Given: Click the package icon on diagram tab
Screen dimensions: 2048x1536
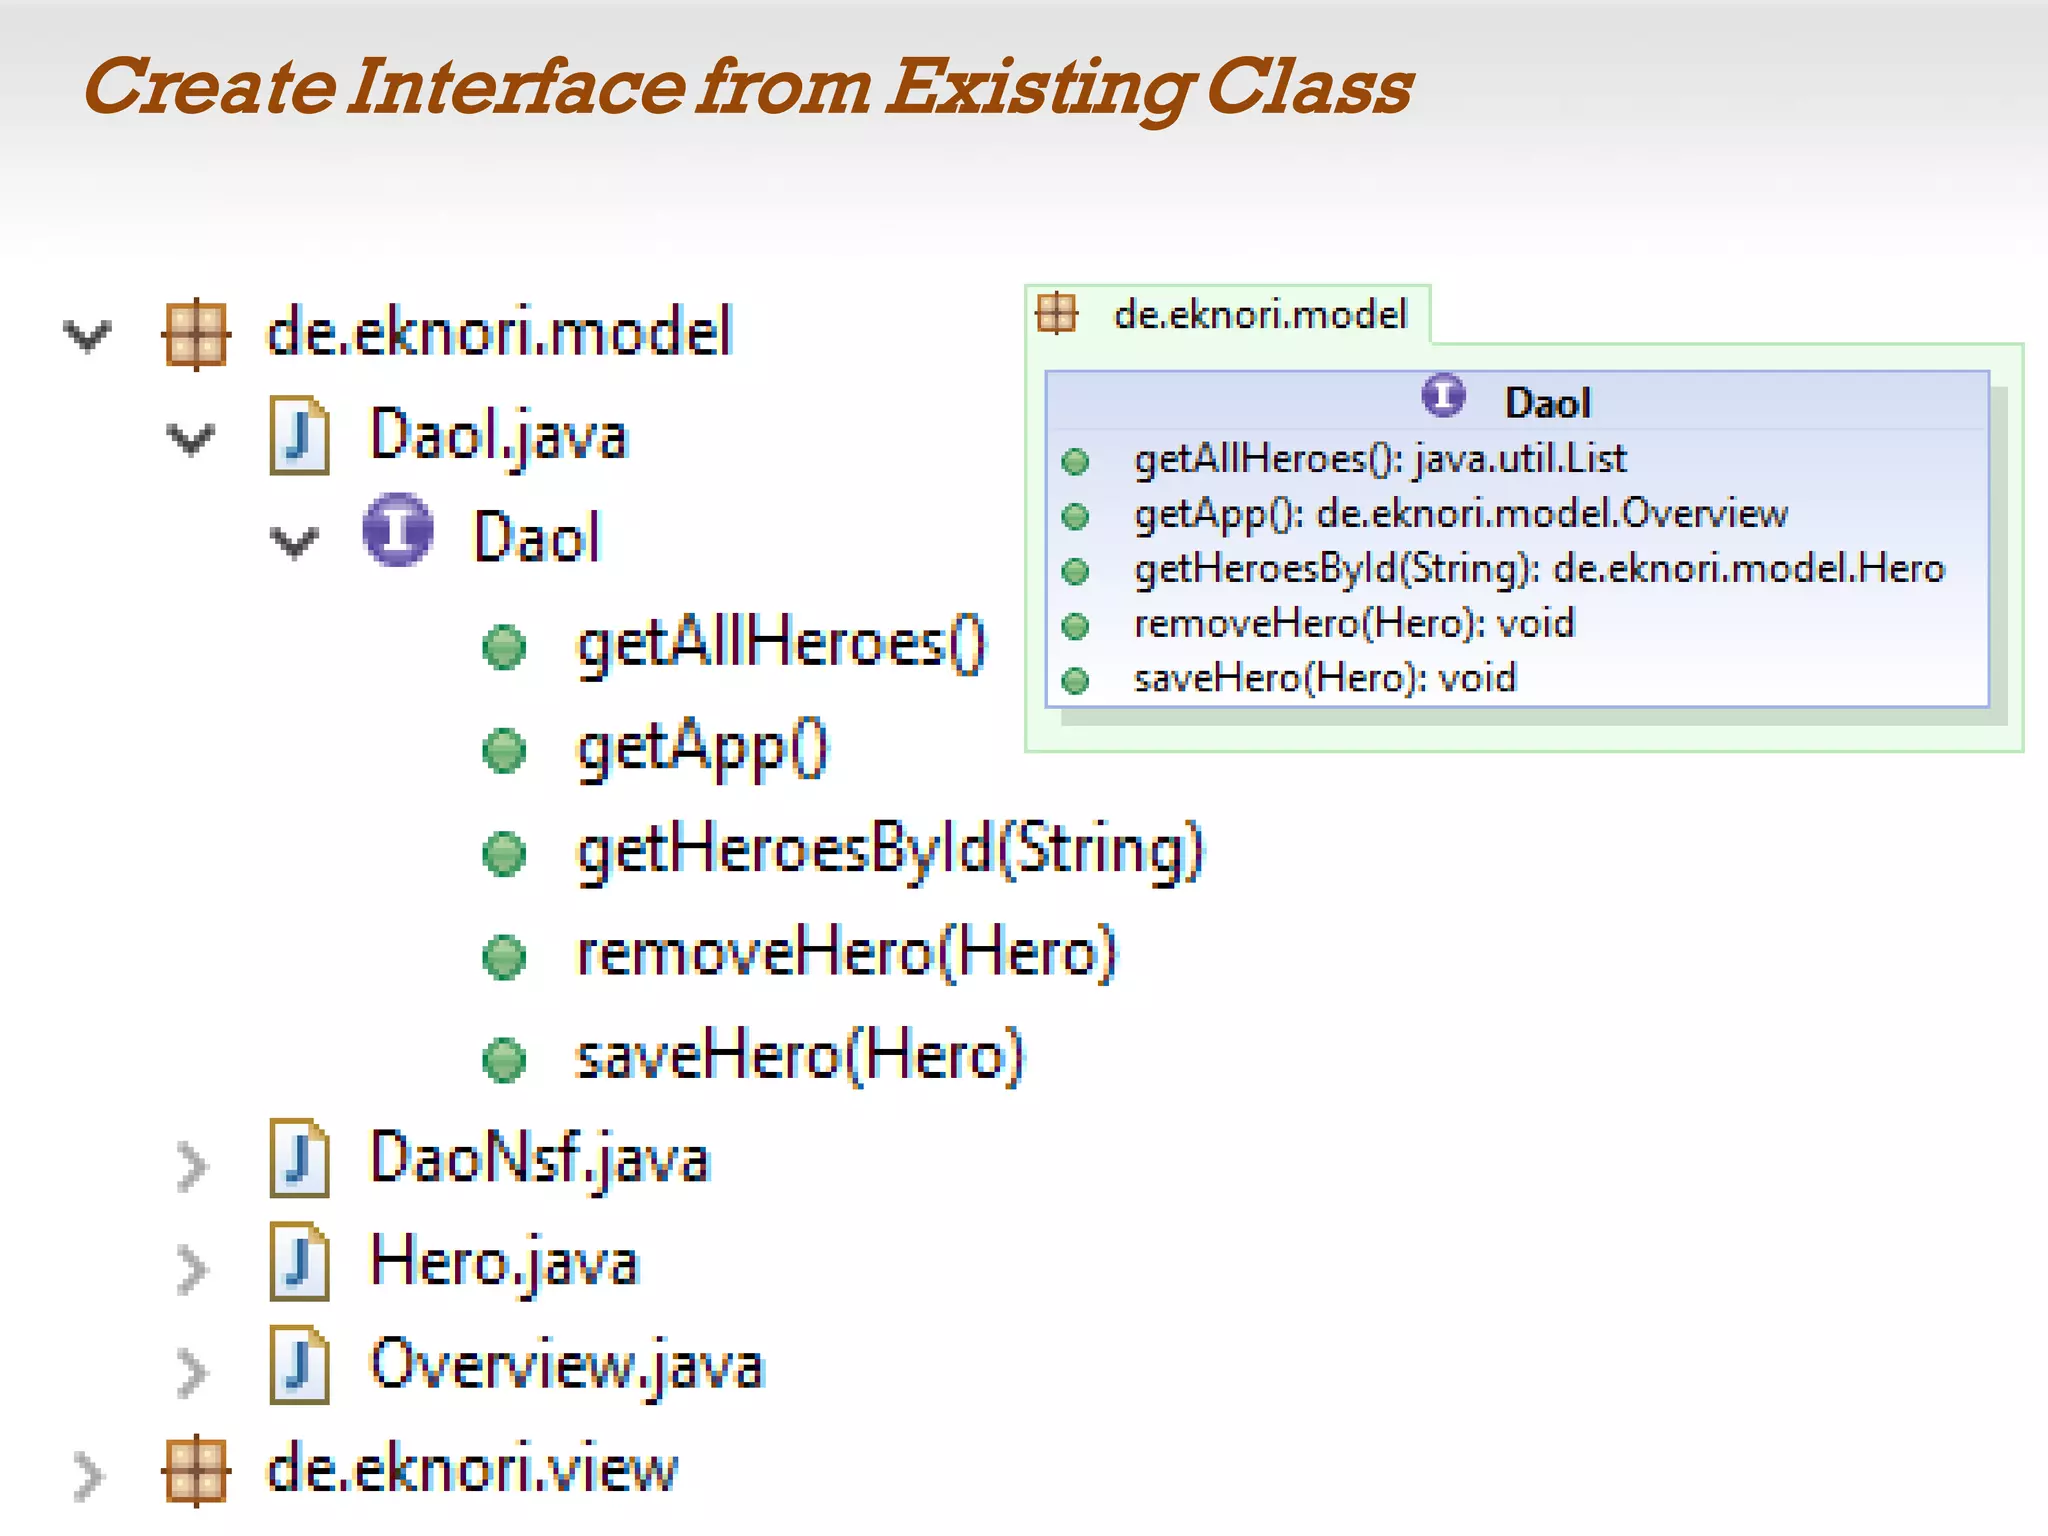Looking at the screenshot, I should tap(1057, 314).
